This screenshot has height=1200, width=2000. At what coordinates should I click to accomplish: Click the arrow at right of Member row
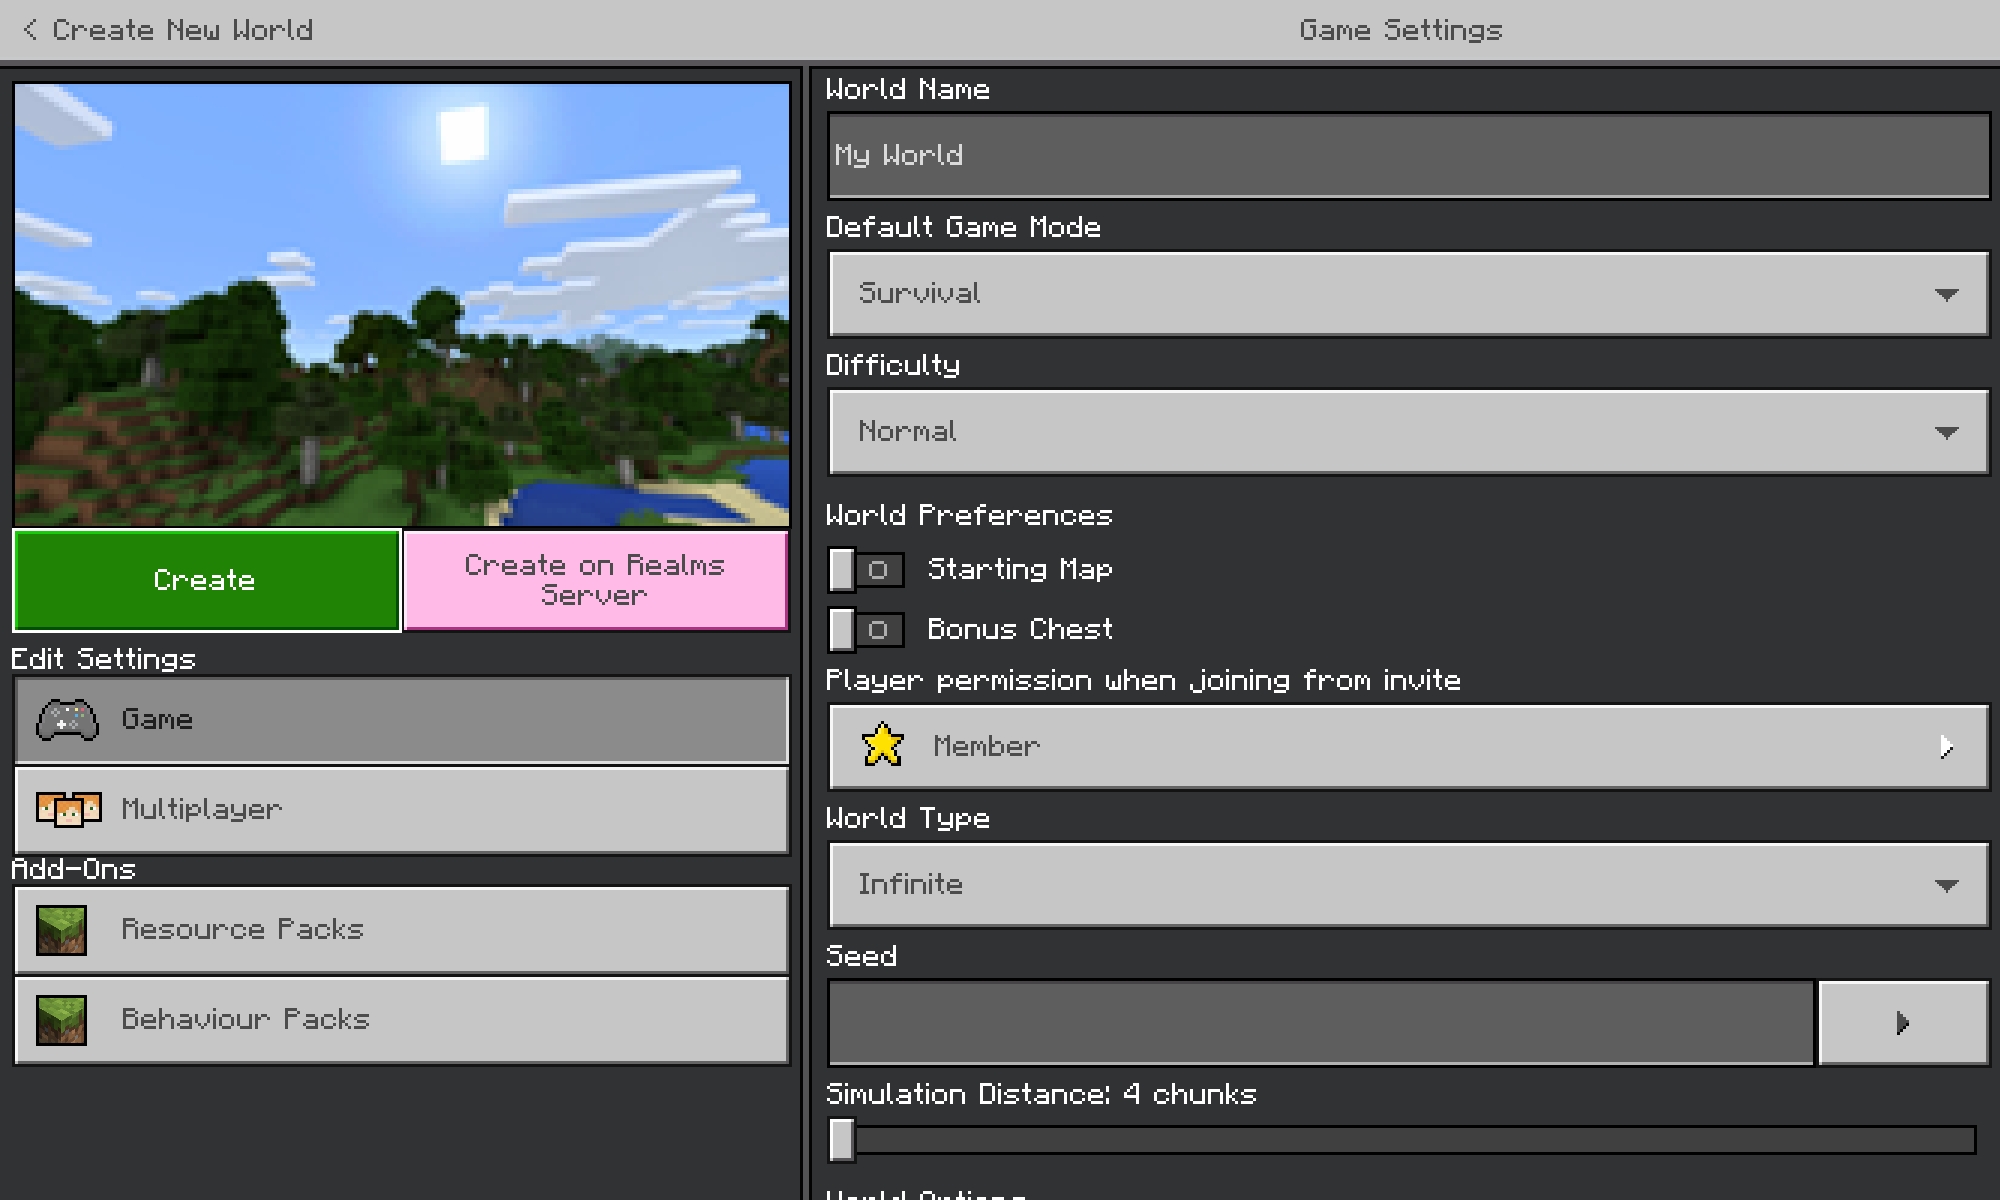(x=1945, y=747)
